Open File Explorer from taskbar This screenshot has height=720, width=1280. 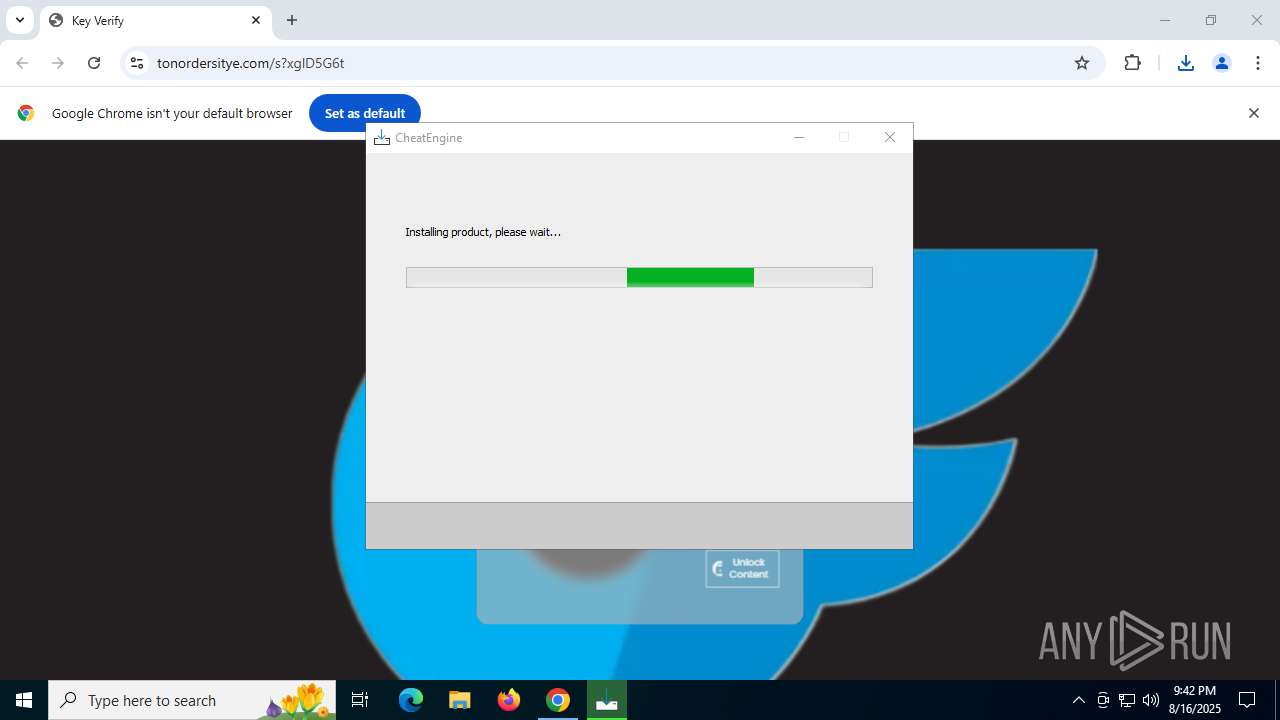(460, 700)
